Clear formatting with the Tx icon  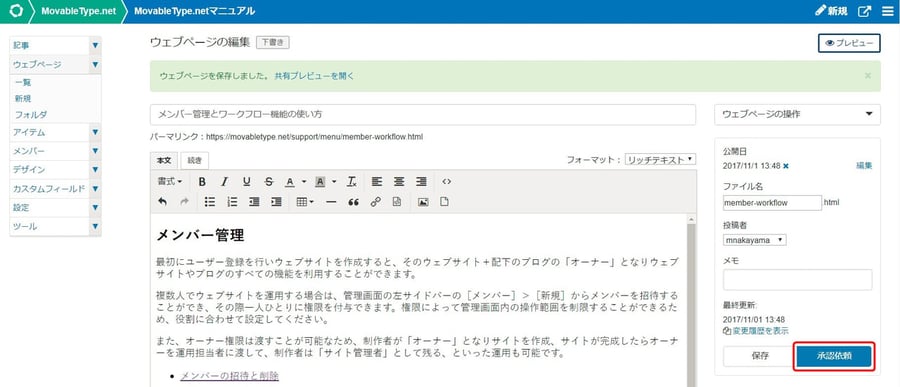click(x=352, y=181)
